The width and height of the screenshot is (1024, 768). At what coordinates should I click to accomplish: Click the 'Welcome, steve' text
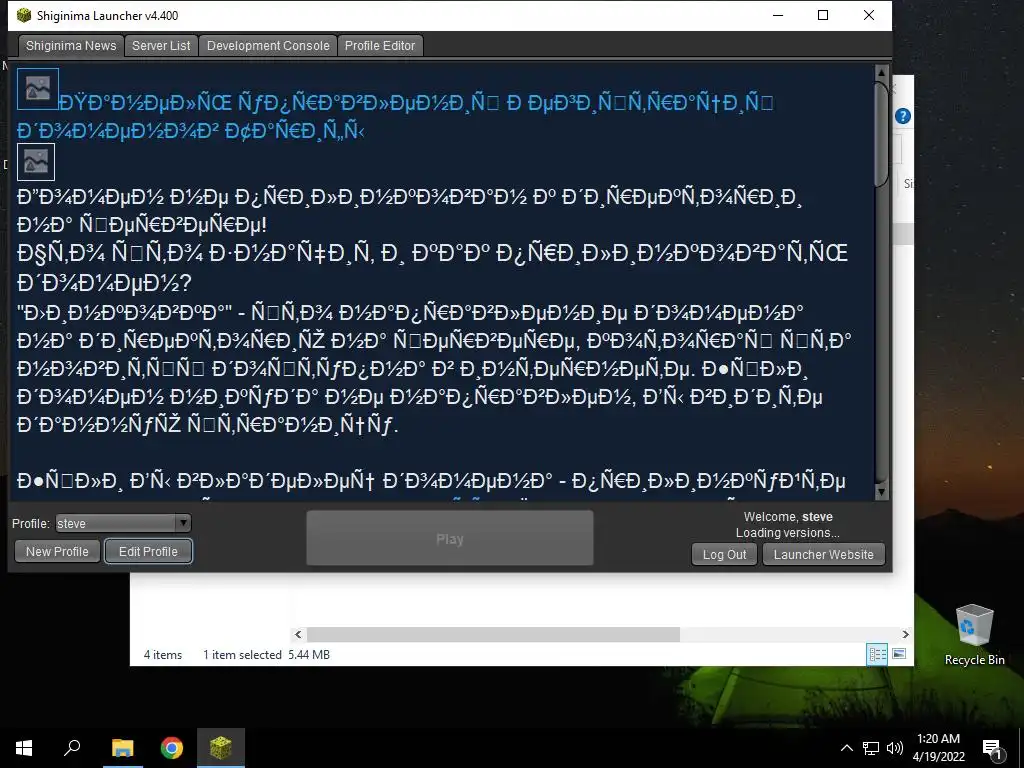(788, 517)
